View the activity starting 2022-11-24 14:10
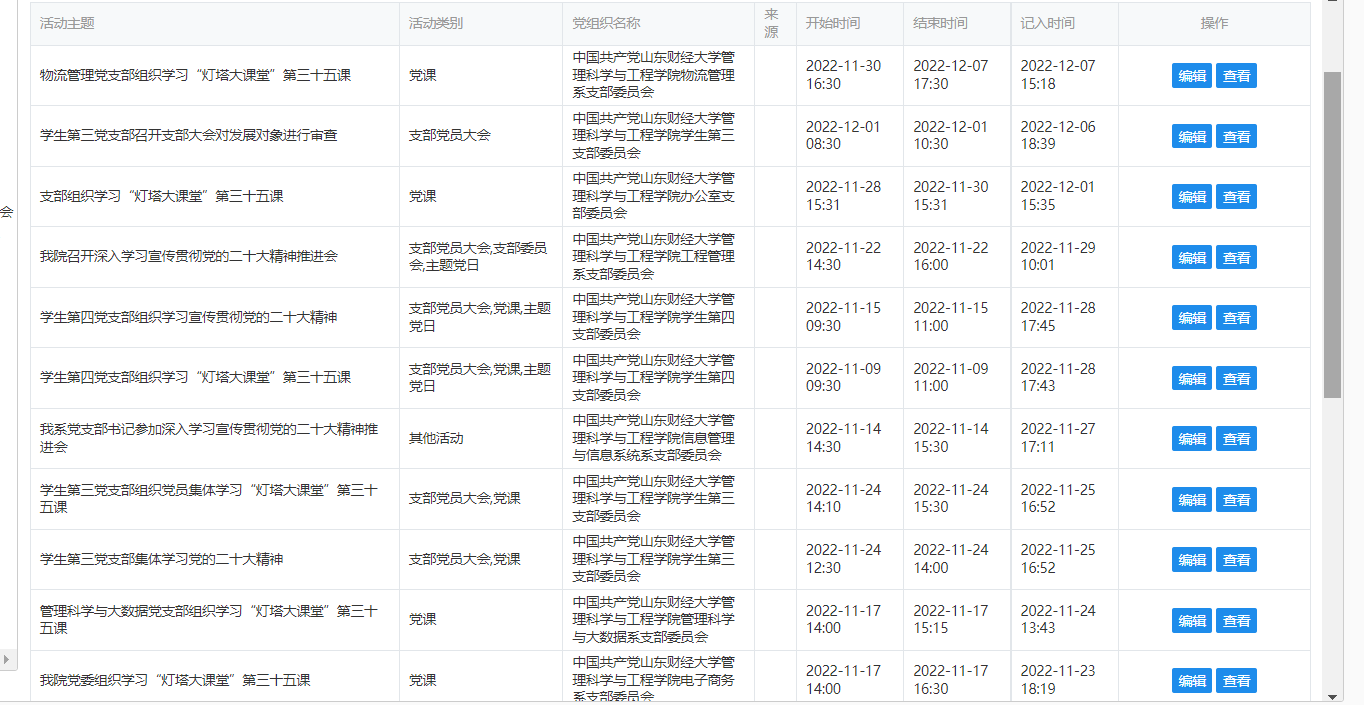 1236,499
